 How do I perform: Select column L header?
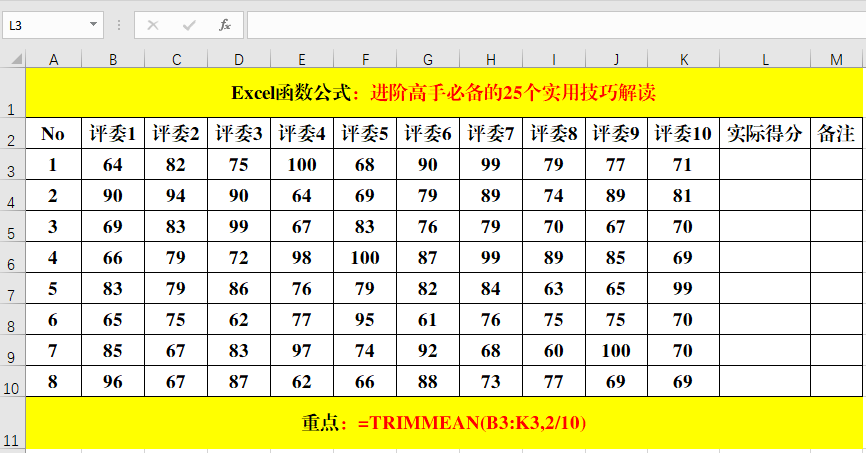(765, 59)
